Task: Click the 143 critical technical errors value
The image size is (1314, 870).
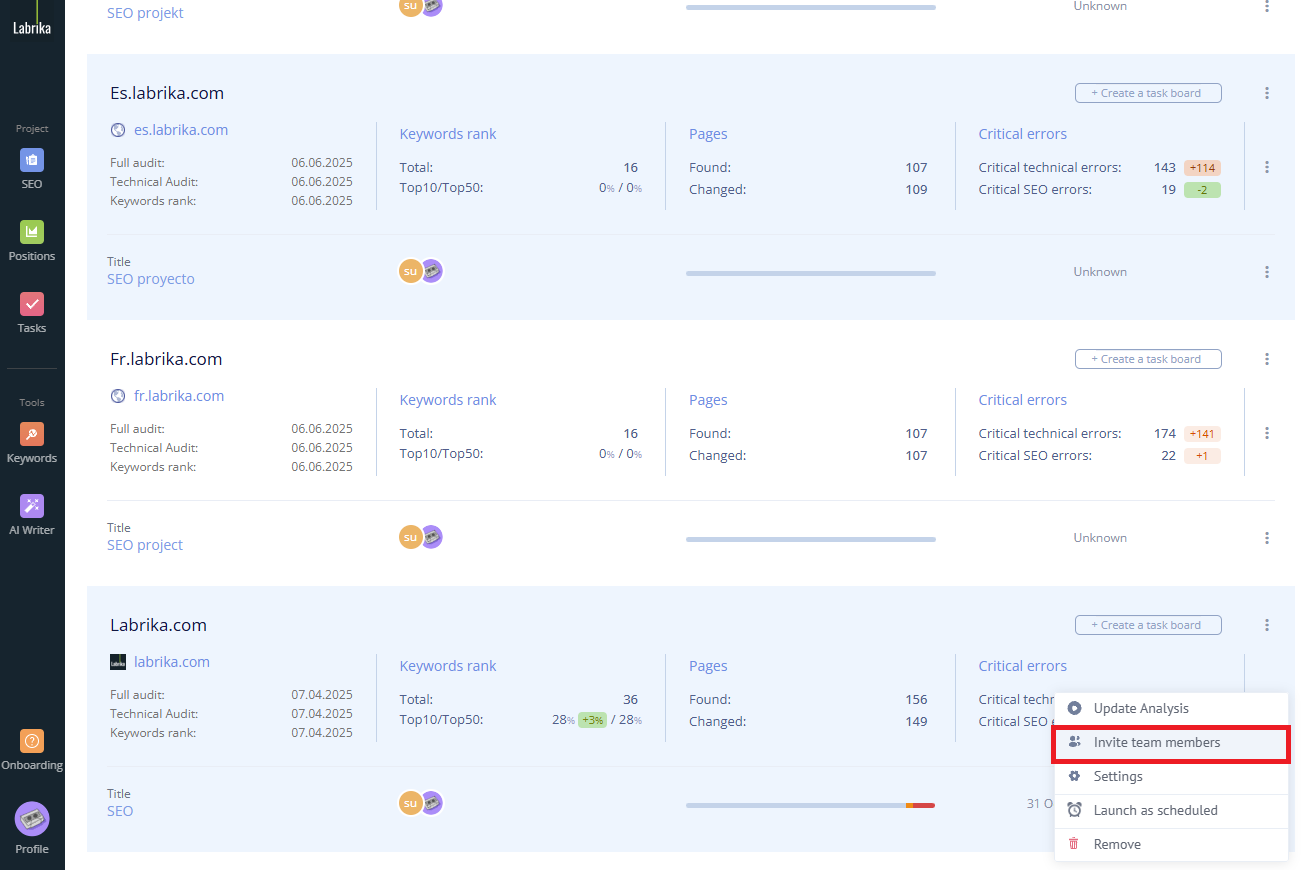Action: point(1165,168)
